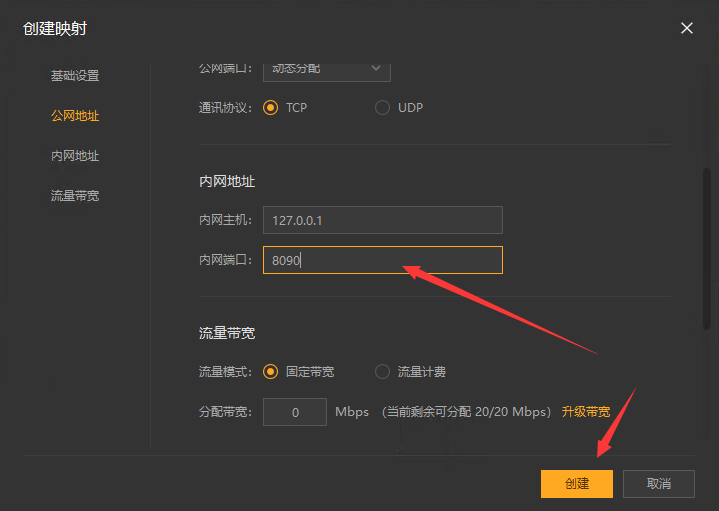Select 公网地址 in the left sidebar
This screenshot has width=719, height=511.
point(75,116)
